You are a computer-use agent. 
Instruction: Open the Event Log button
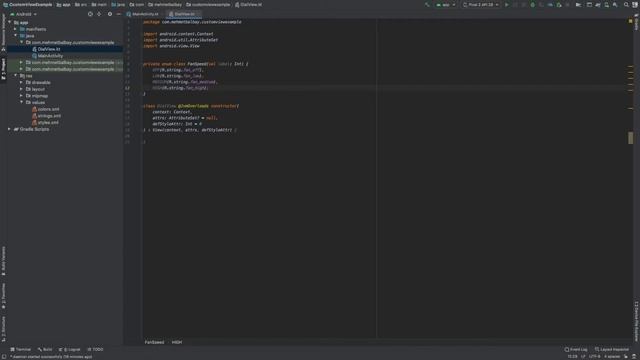[x=576, y=349]
